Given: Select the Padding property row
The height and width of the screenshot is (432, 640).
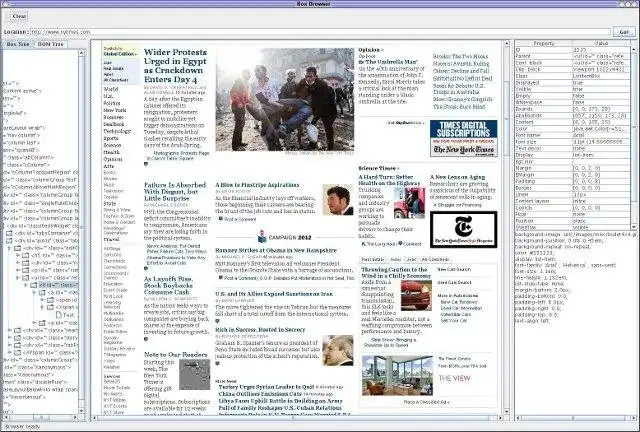Looking at the screenshot, I should 573,181.
